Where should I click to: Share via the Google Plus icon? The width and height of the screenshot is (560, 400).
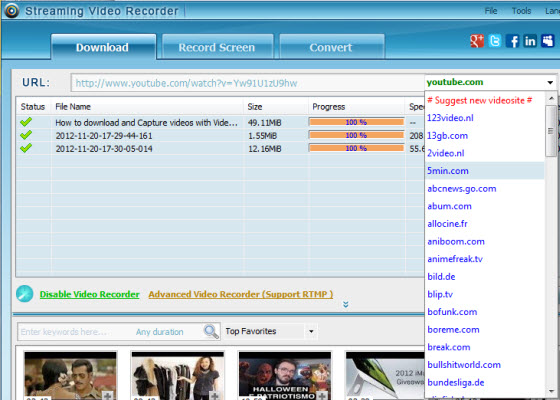coord(477,41)
